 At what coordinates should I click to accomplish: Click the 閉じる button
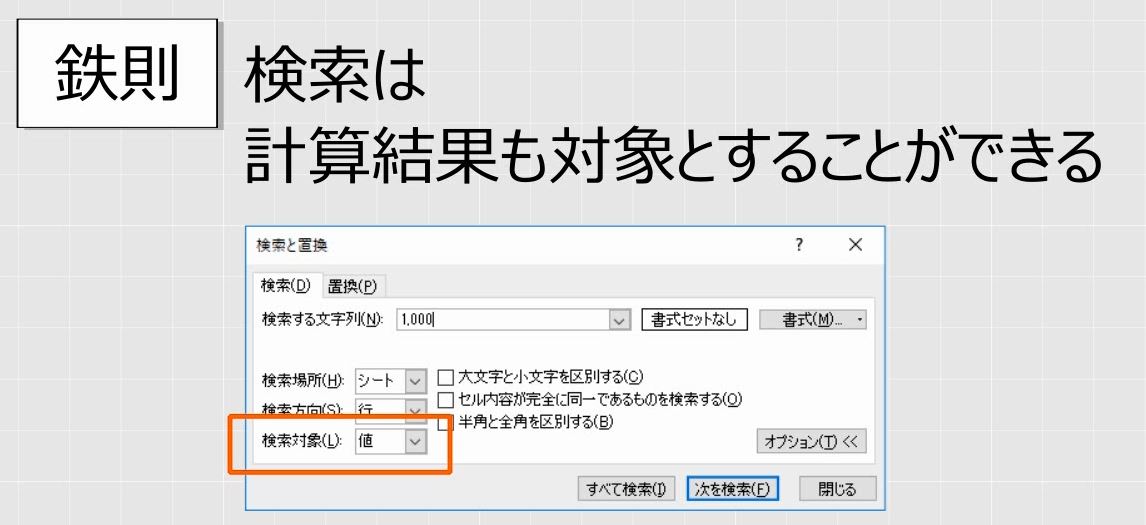coord(837,489)
